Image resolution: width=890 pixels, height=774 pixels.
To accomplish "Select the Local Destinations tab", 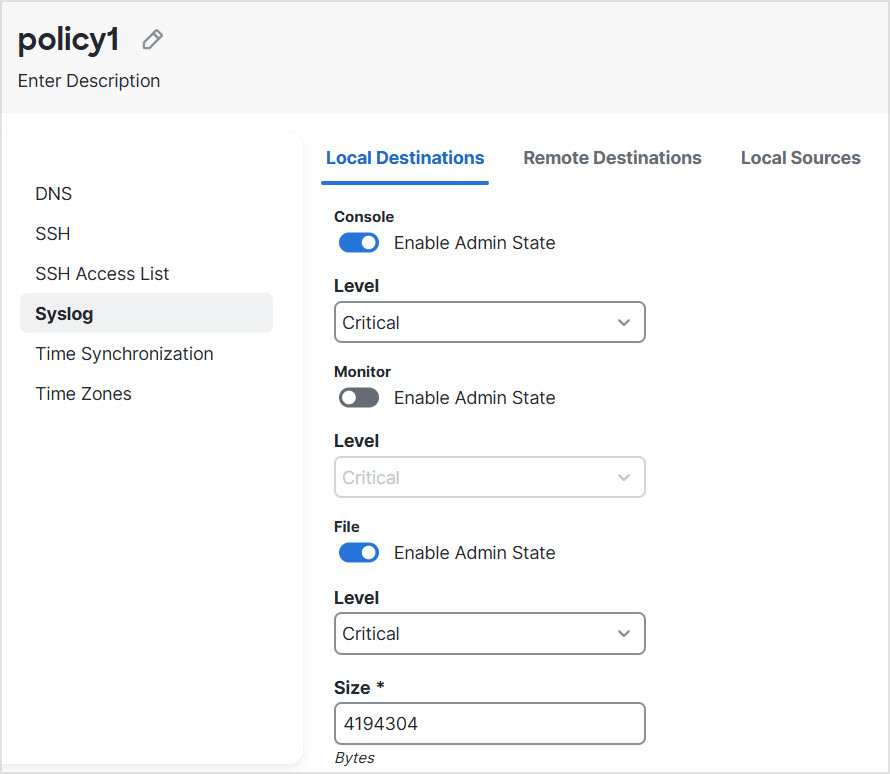I will point(404,157).
